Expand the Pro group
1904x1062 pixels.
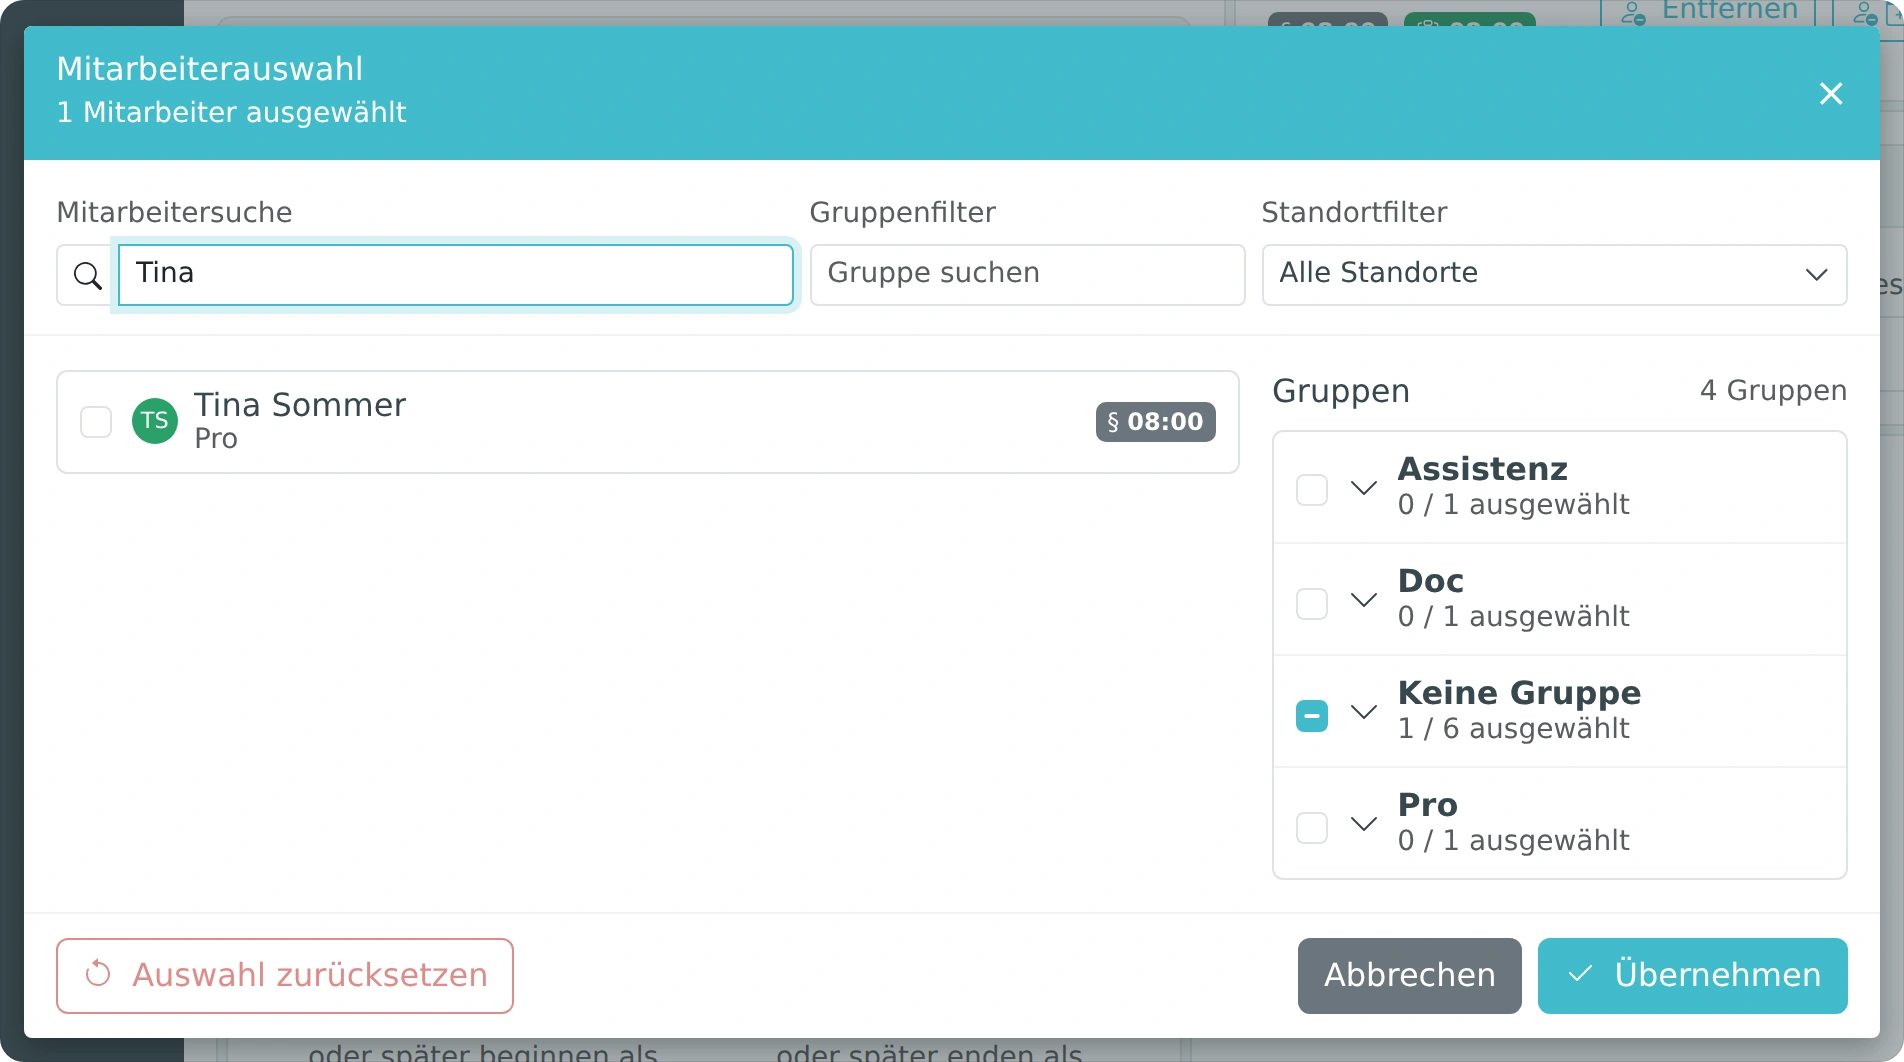coord(1364,824)
